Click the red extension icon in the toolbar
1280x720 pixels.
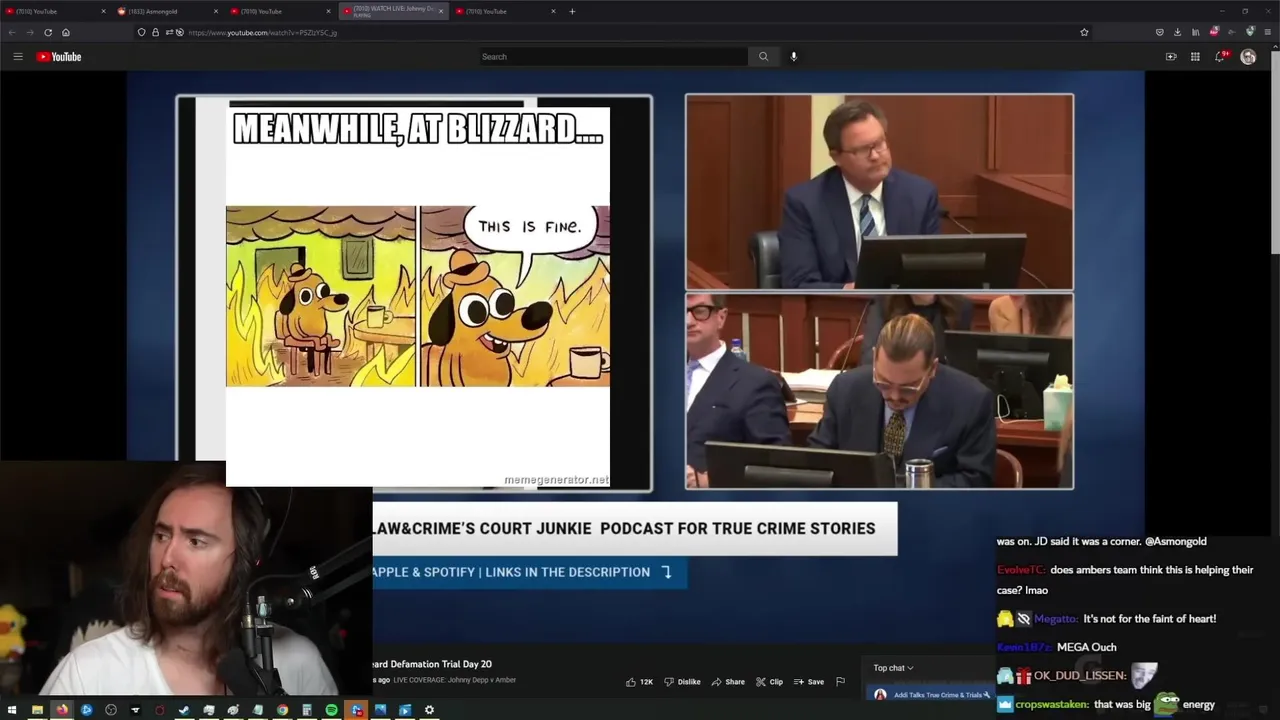(x=1214, y=32)
